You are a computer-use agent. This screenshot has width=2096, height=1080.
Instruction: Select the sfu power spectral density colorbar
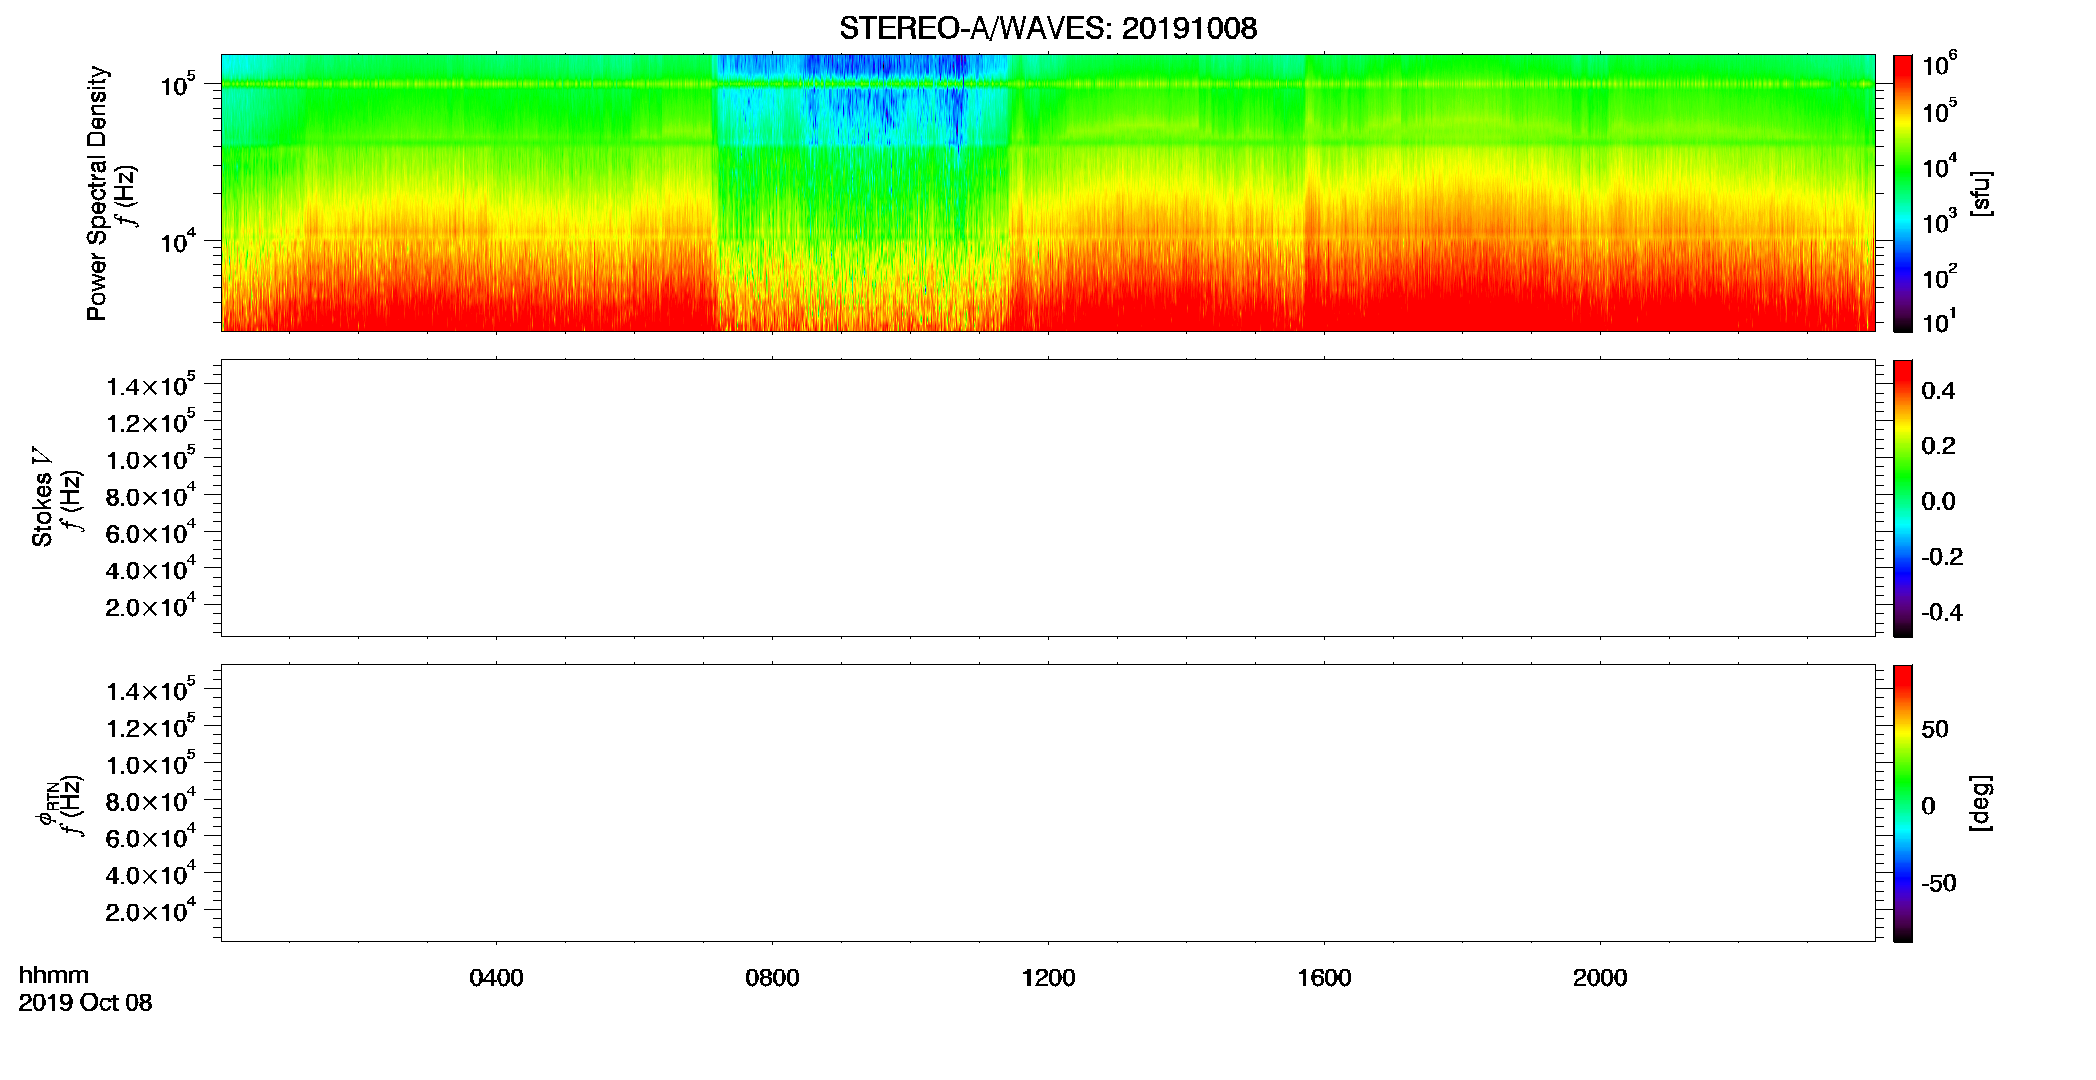[1902, 192]
